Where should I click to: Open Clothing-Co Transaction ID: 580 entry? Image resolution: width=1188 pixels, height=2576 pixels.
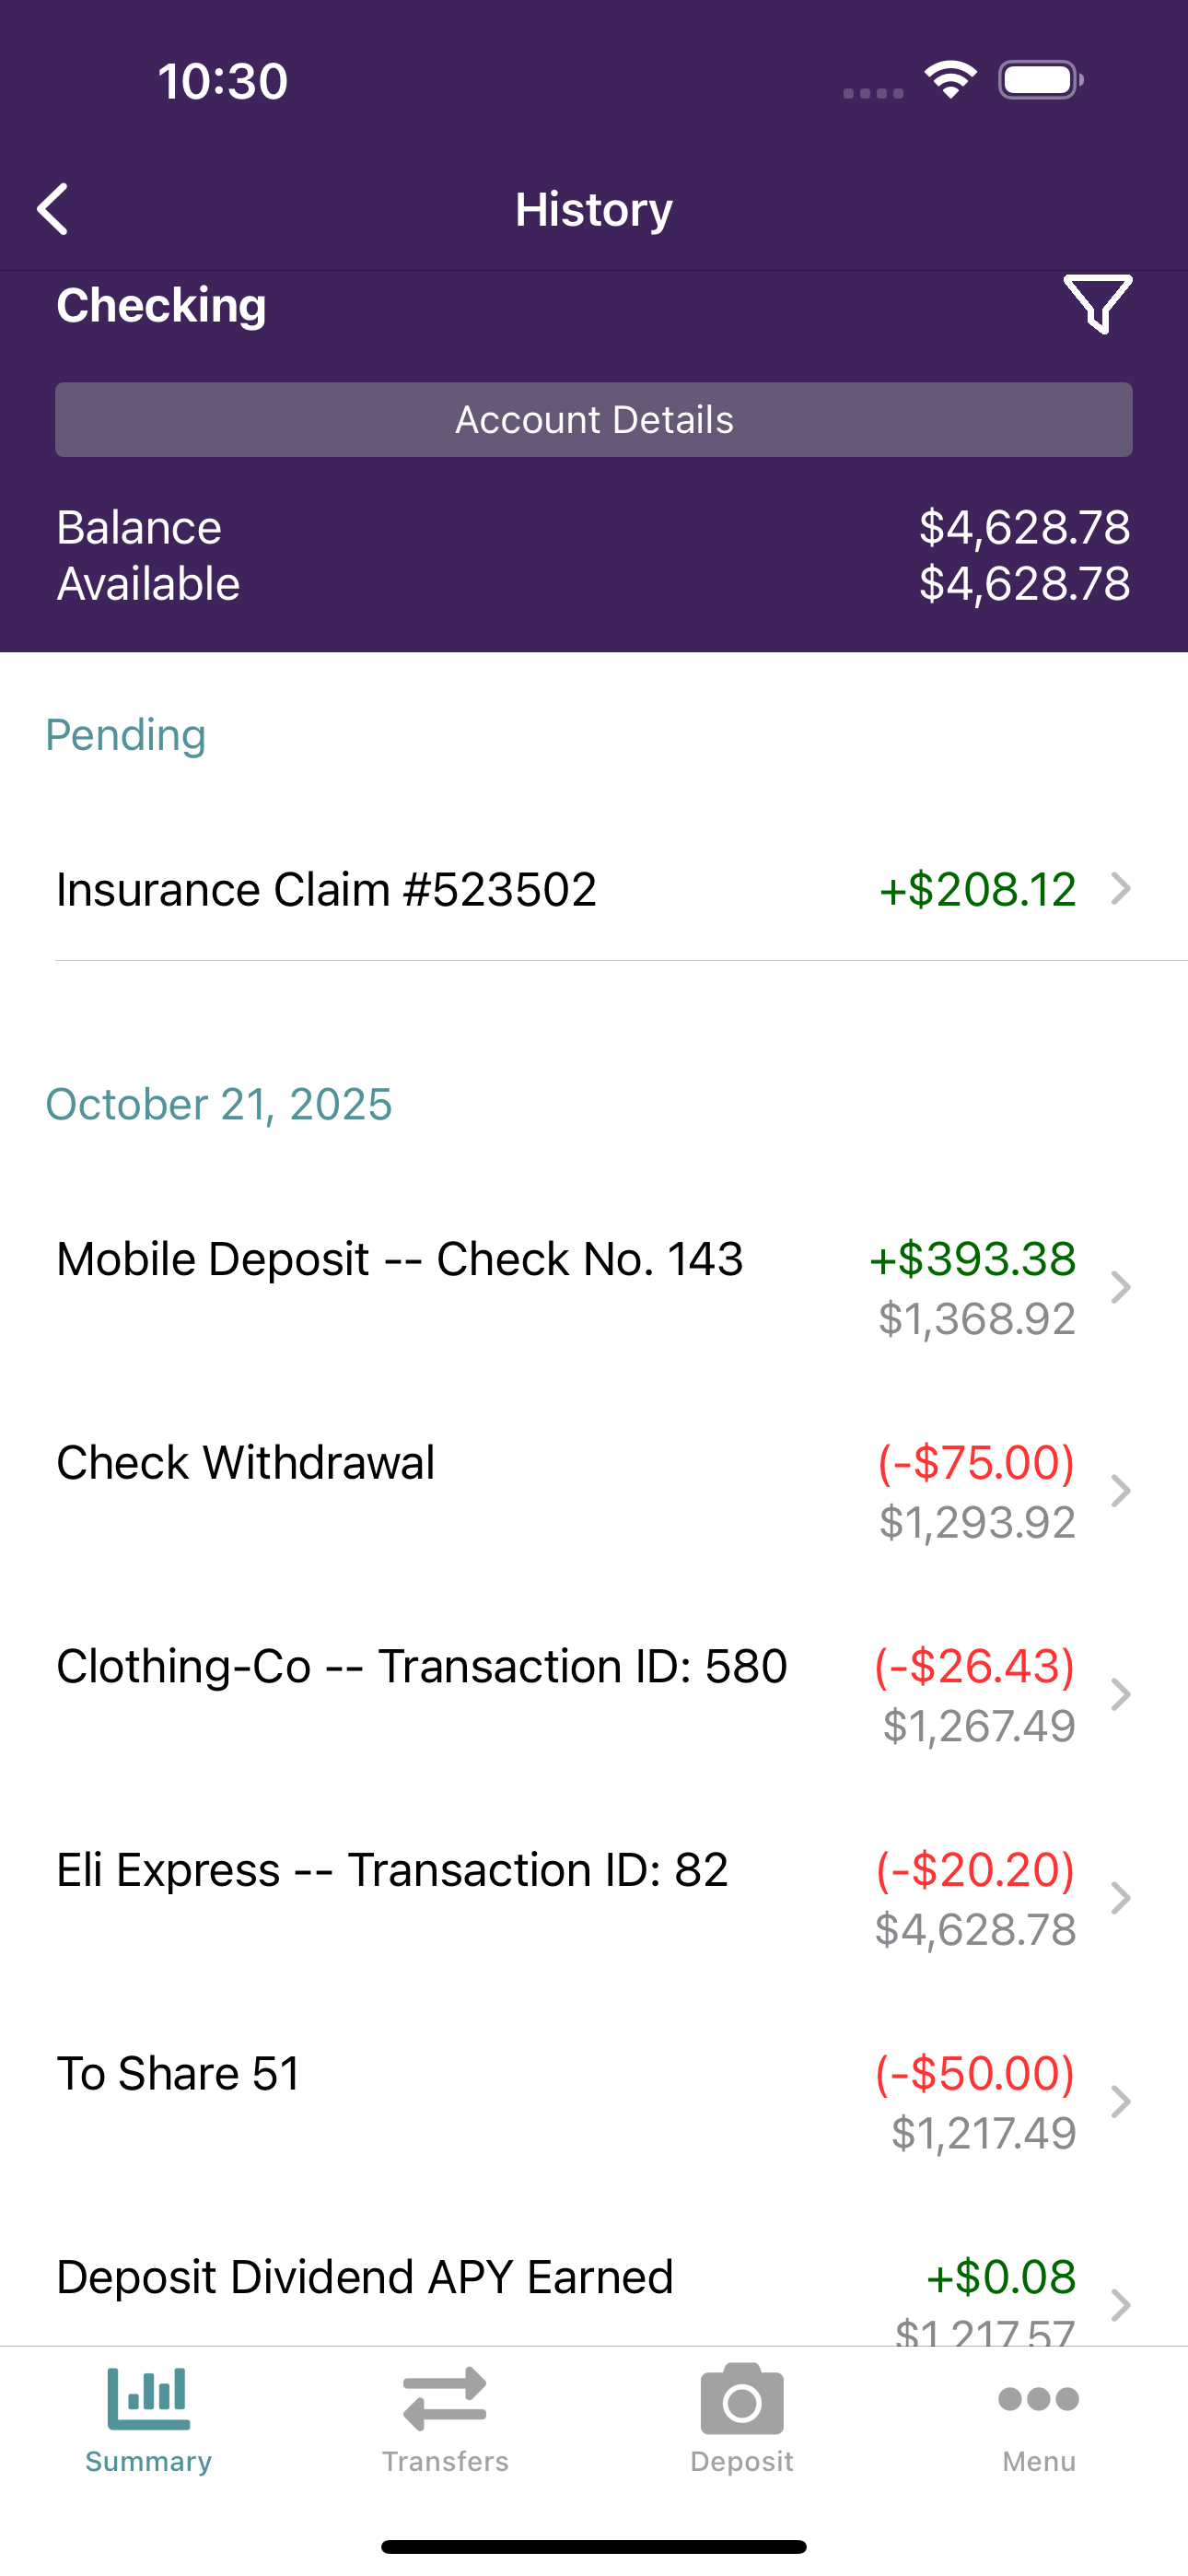click(594, 1695)
